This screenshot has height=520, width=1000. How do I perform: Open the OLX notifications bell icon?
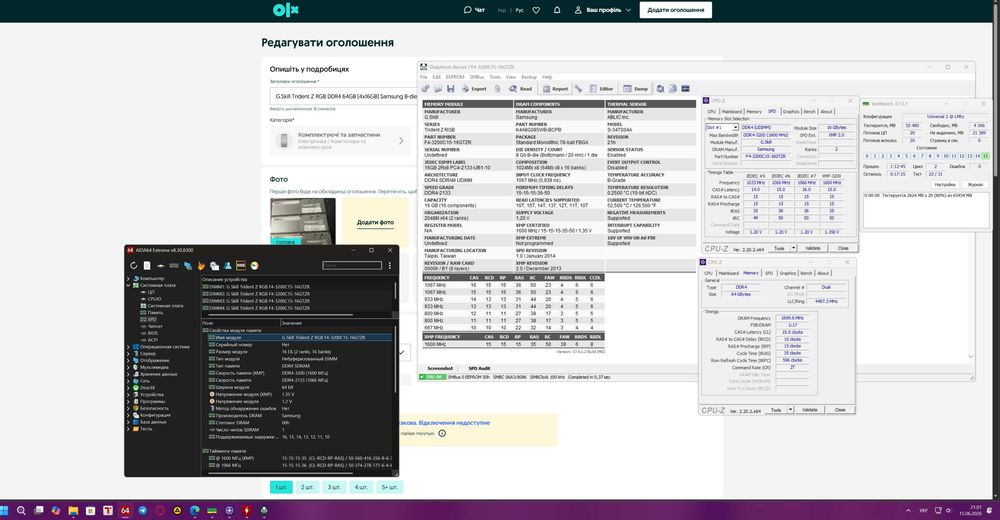557,10
